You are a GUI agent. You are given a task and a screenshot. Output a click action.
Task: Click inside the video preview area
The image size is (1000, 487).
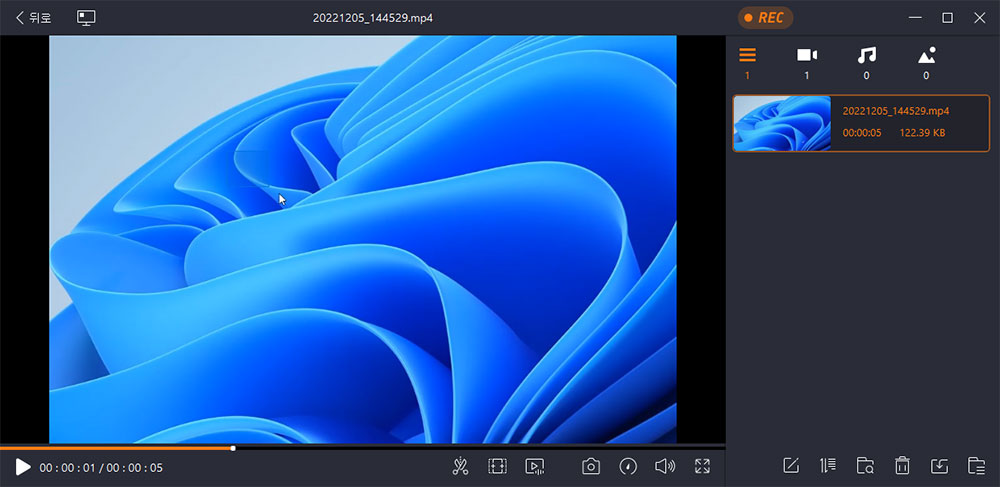click(362, 239)
